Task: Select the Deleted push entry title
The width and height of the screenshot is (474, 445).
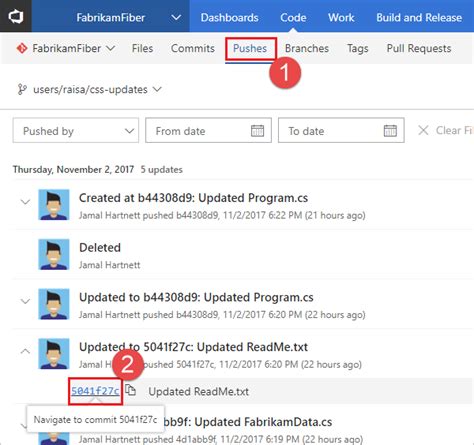Action: click(100, 247)
